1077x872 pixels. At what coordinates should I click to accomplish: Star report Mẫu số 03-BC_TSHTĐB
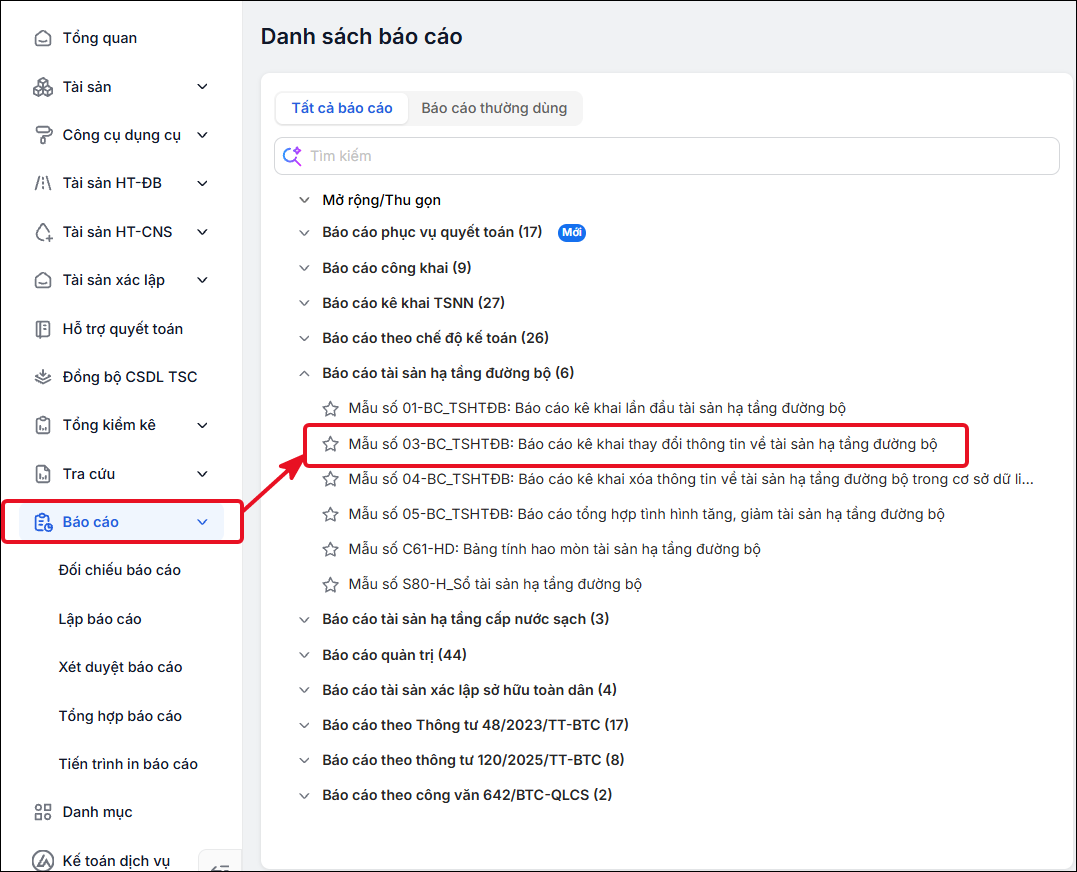click(x=330, y=444)
